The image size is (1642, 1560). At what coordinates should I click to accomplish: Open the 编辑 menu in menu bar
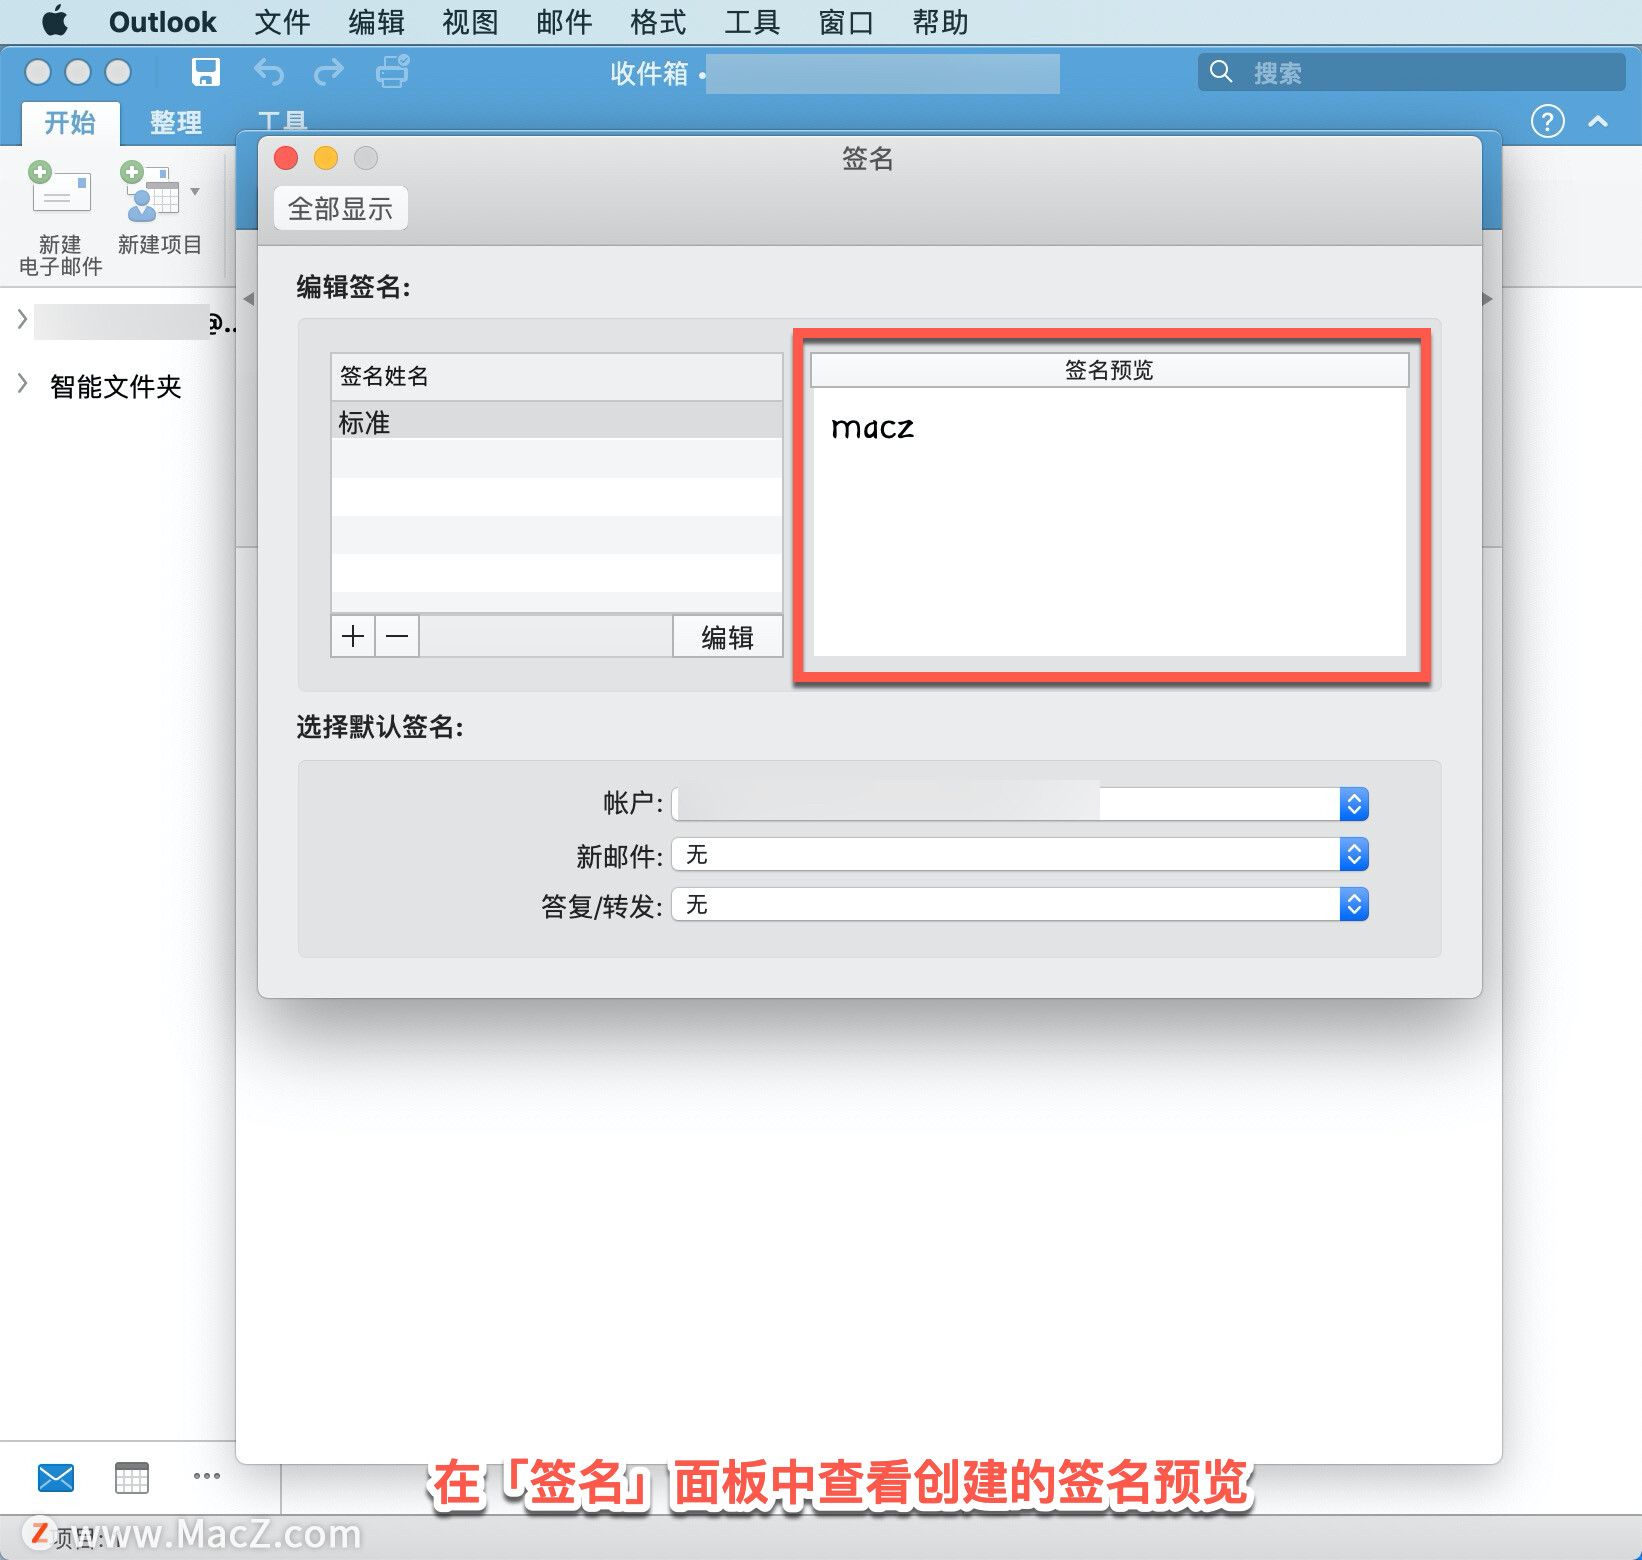click(x=376, y=22)
